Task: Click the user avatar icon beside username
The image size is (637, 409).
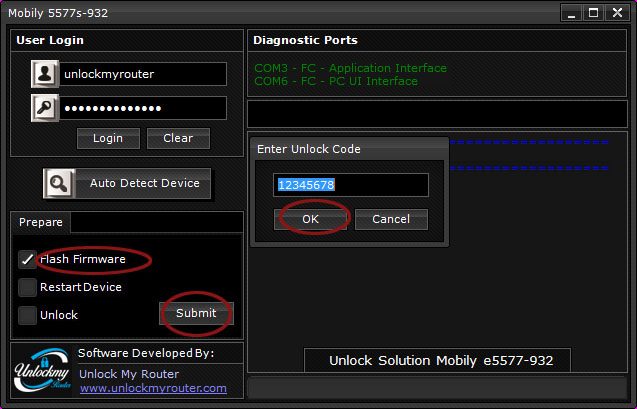Action: click(x=45, y=74)
